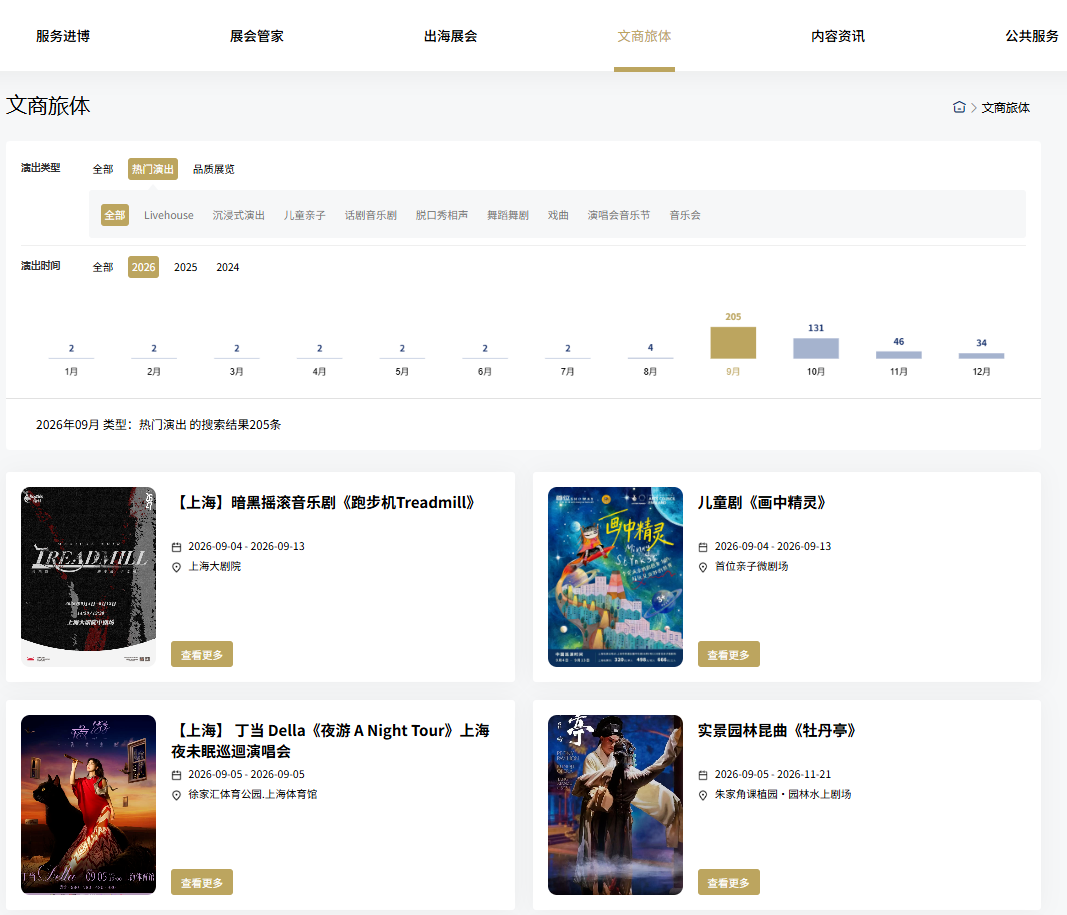The width and height of the screenshot is (1067, 915).
Task: Open the 出海展会 navigation tab
Action: click(450, 36)
